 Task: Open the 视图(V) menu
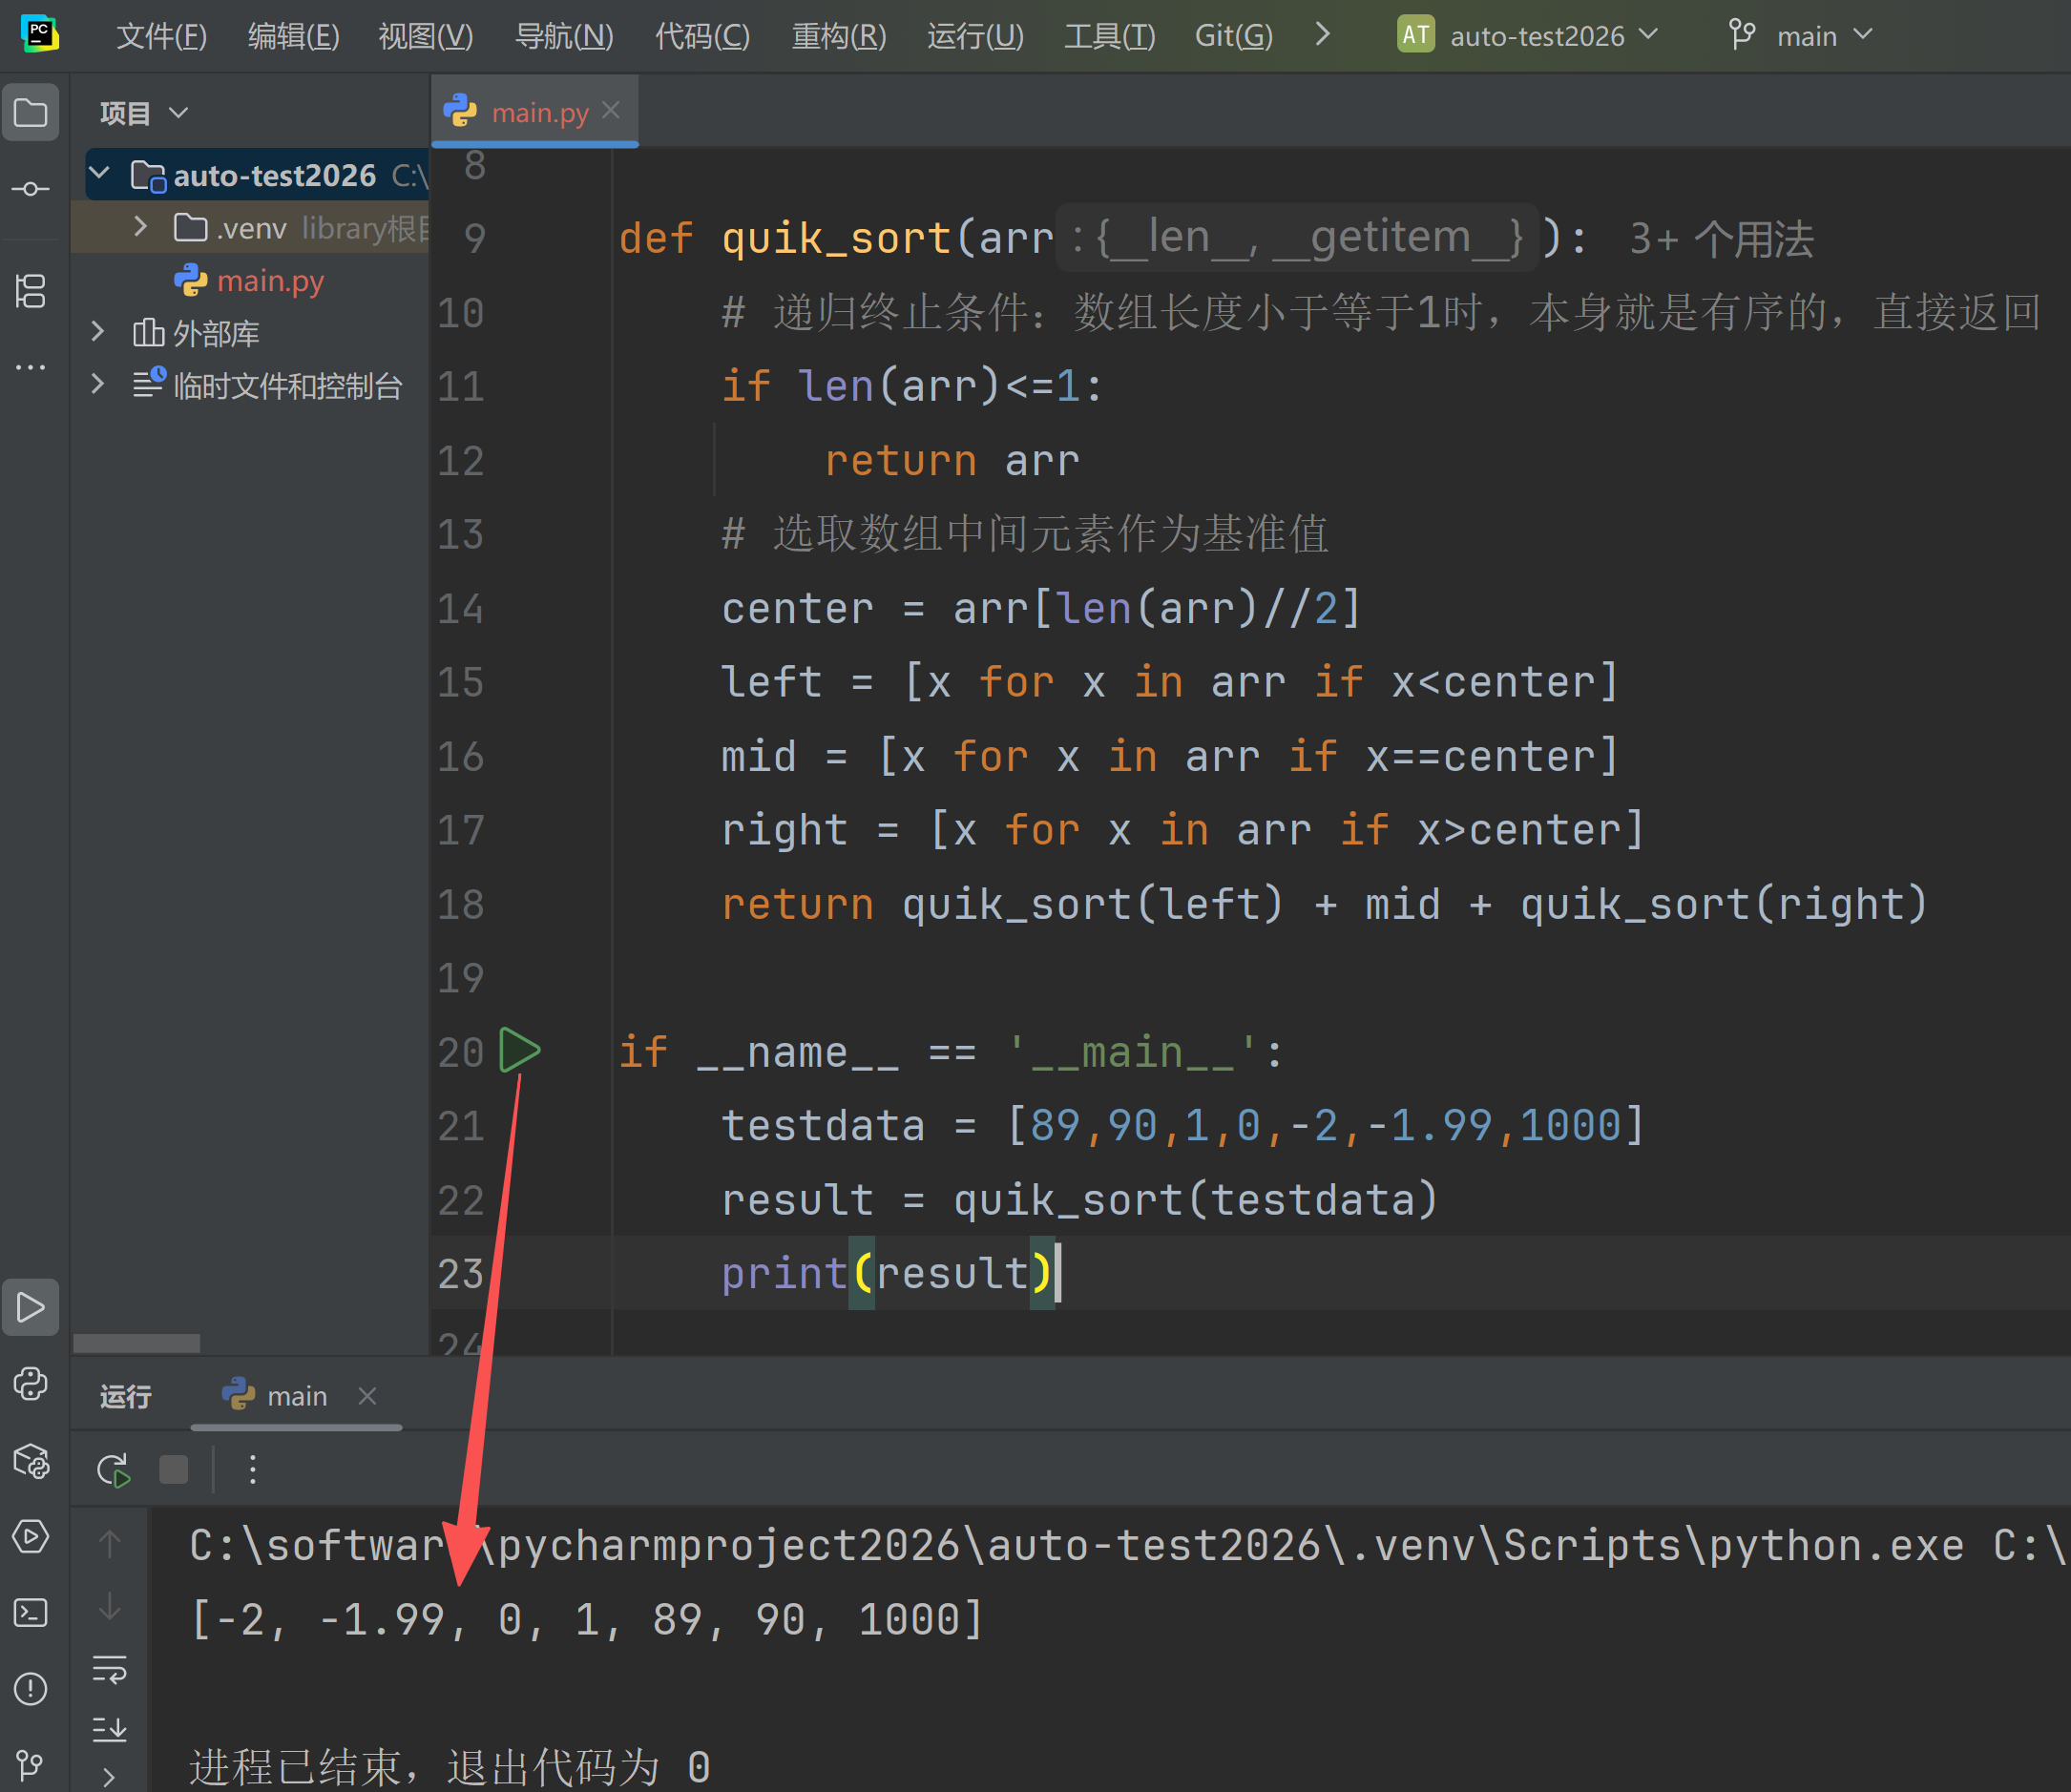click(x=425, y=36)
